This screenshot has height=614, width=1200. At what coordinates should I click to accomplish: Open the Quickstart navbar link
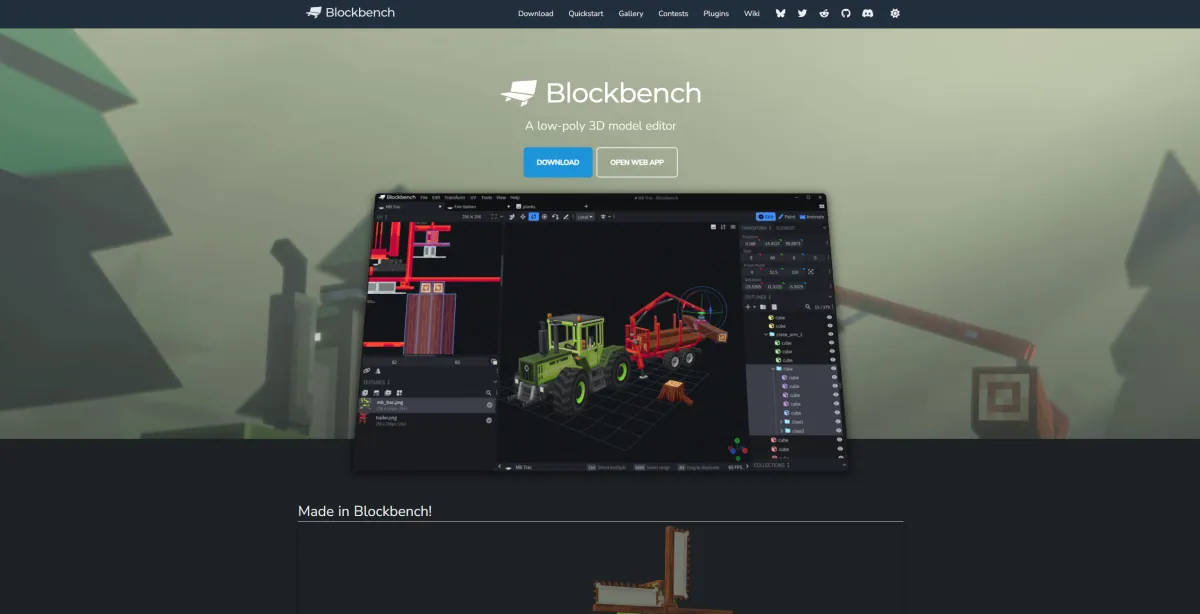tap(588, 14)
